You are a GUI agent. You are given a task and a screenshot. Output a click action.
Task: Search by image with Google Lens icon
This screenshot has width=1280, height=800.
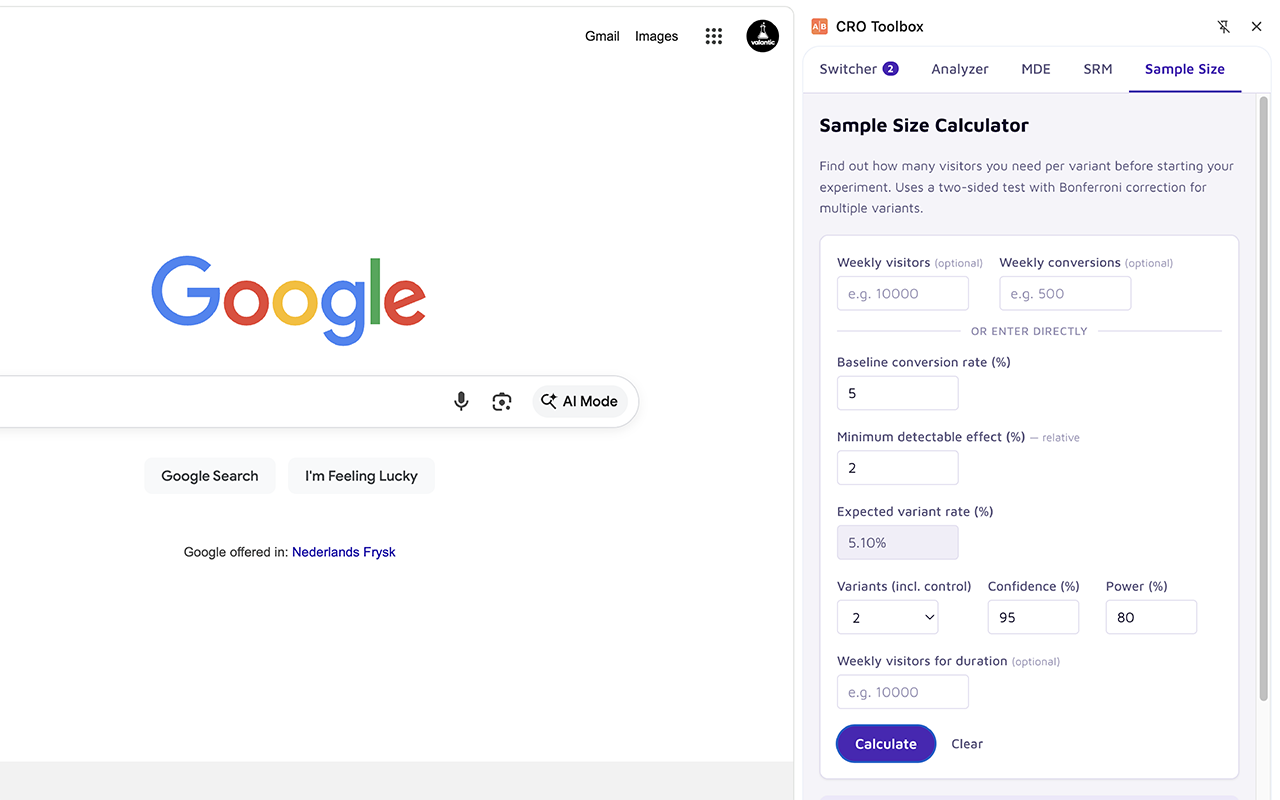pos(502,401)
